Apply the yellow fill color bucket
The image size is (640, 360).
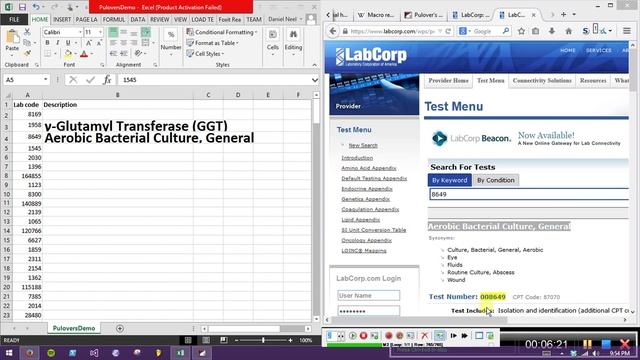click(x=68, y=53)
